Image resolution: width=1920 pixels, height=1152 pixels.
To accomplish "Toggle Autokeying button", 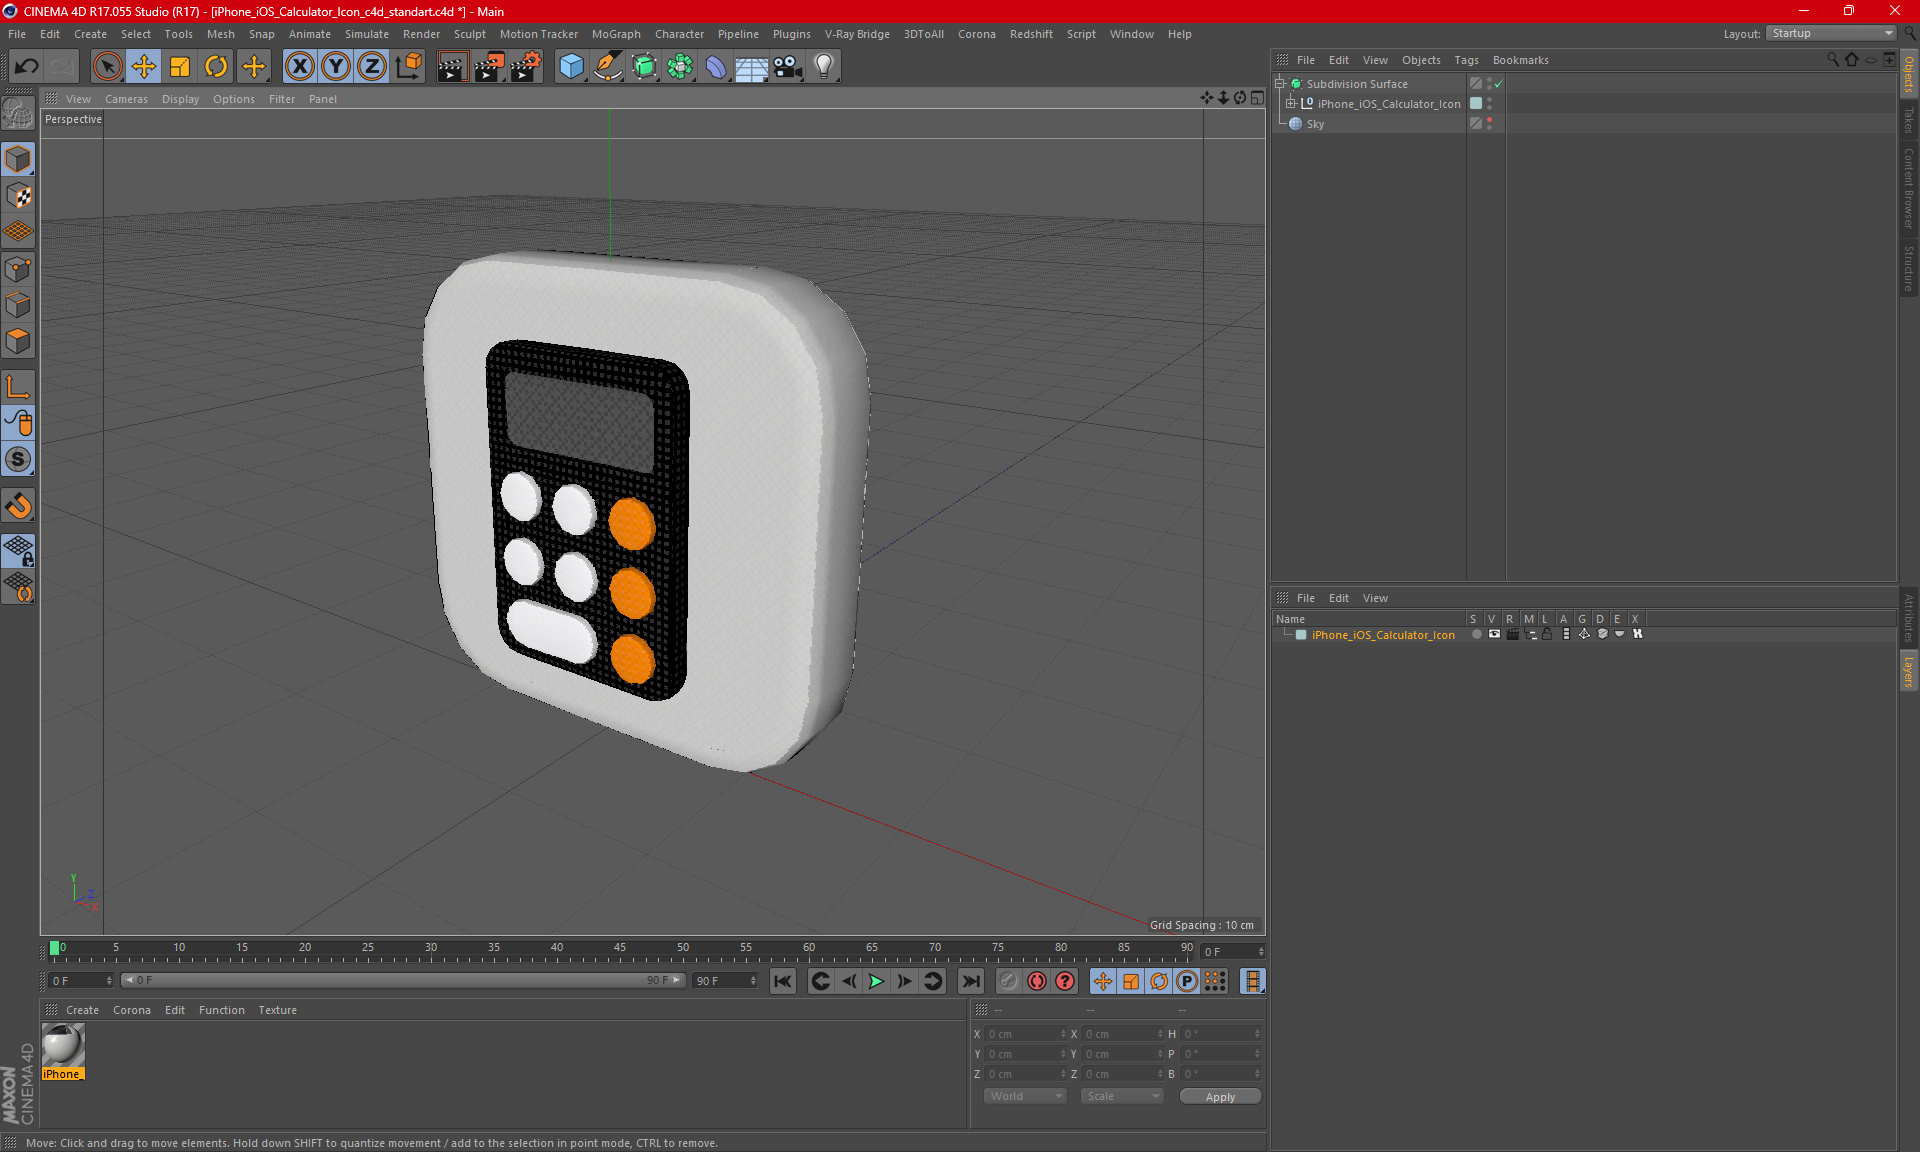I will coord(1037,981).
